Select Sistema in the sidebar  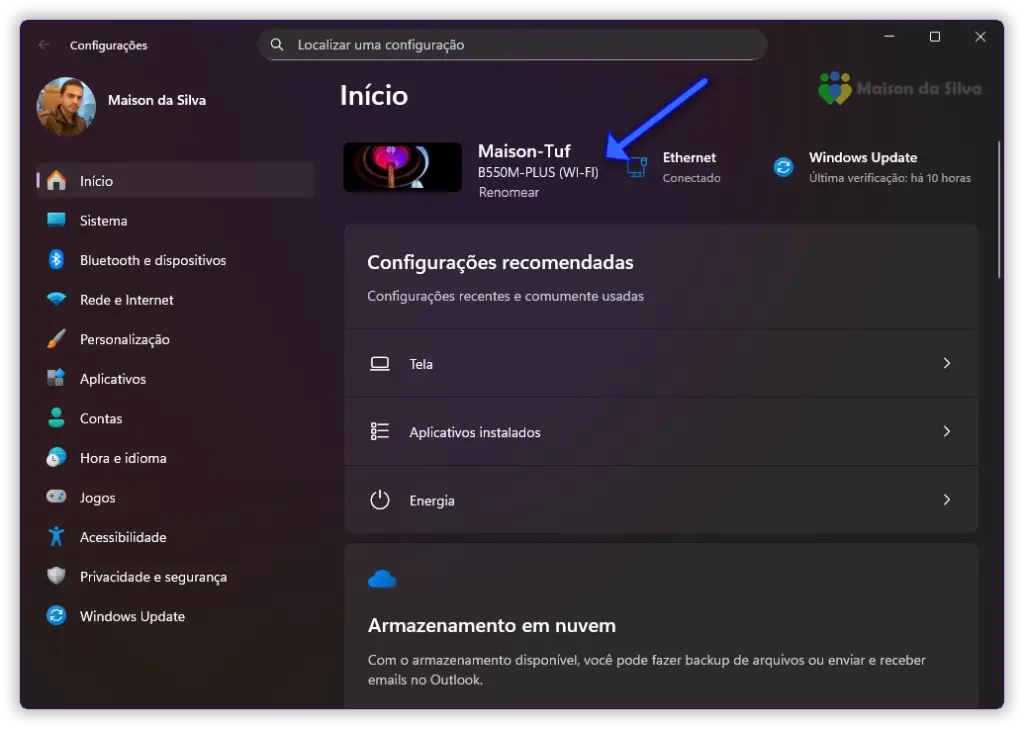103,221
